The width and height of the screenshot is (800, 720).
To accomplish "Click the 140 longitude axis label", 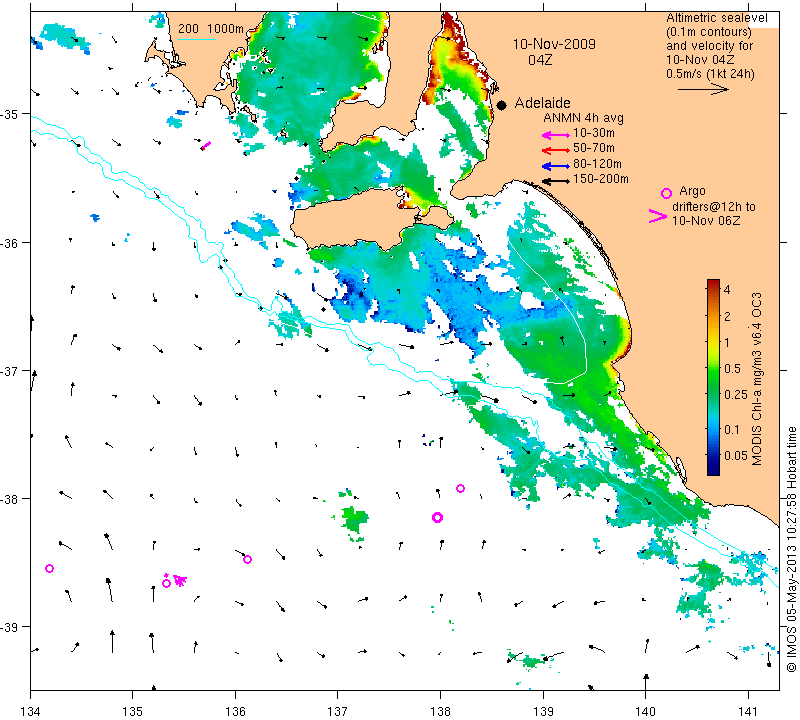I will tap(645, 711).
